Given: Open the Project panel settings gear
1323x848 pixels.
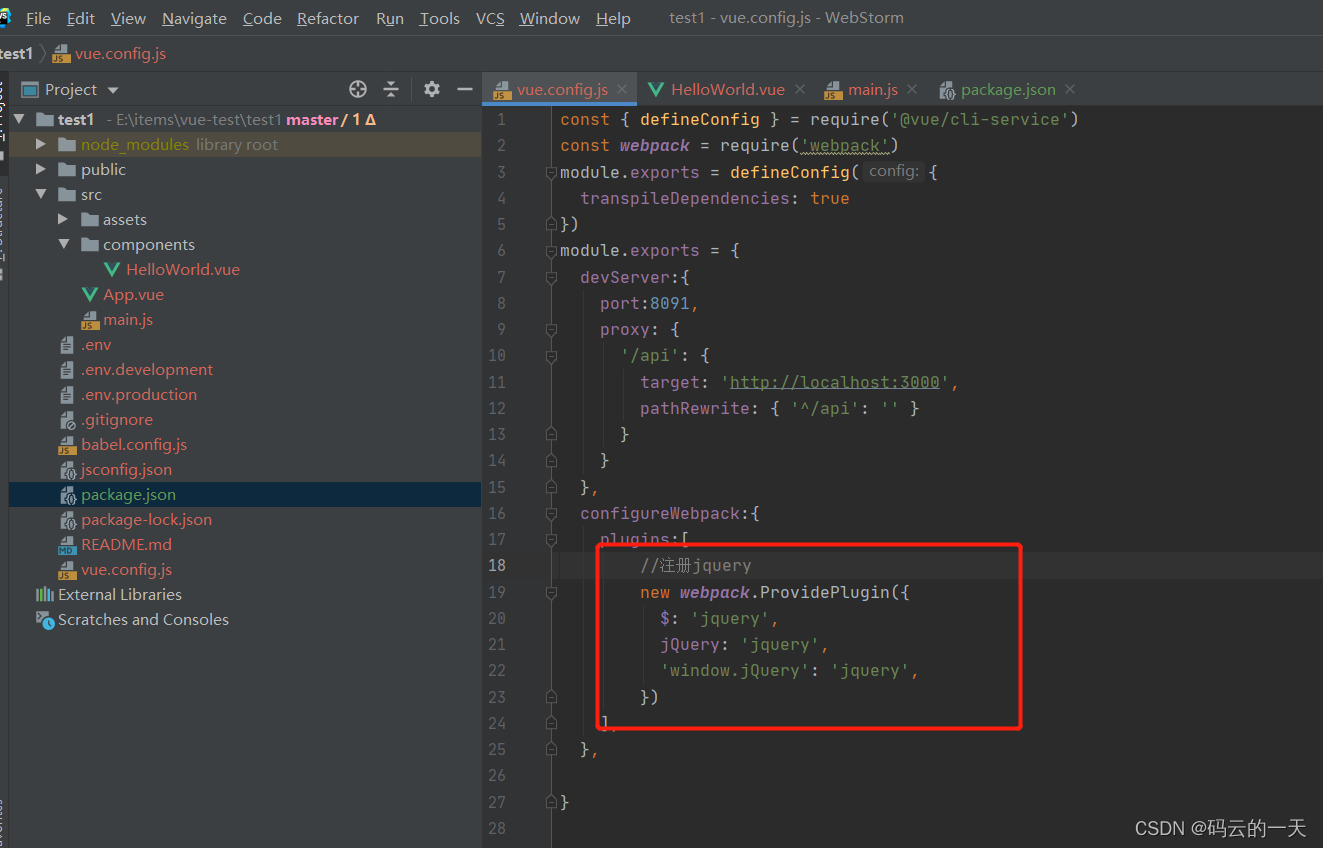Looking at the screenshot, I should coord(431,89).
